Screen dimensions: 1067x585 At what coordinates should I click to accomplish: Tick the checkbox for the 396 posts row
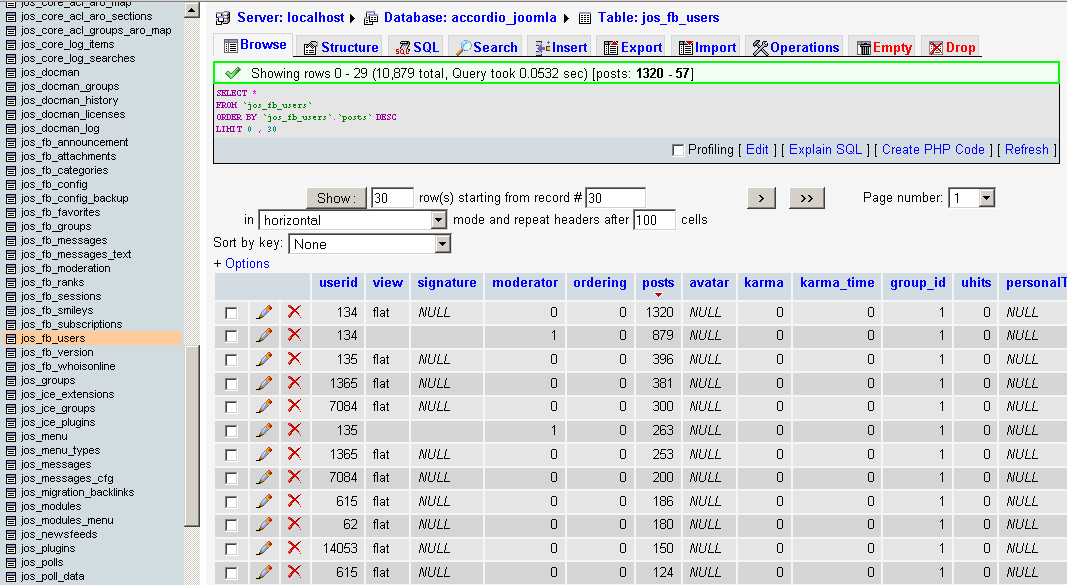click(x=231, y=360)
